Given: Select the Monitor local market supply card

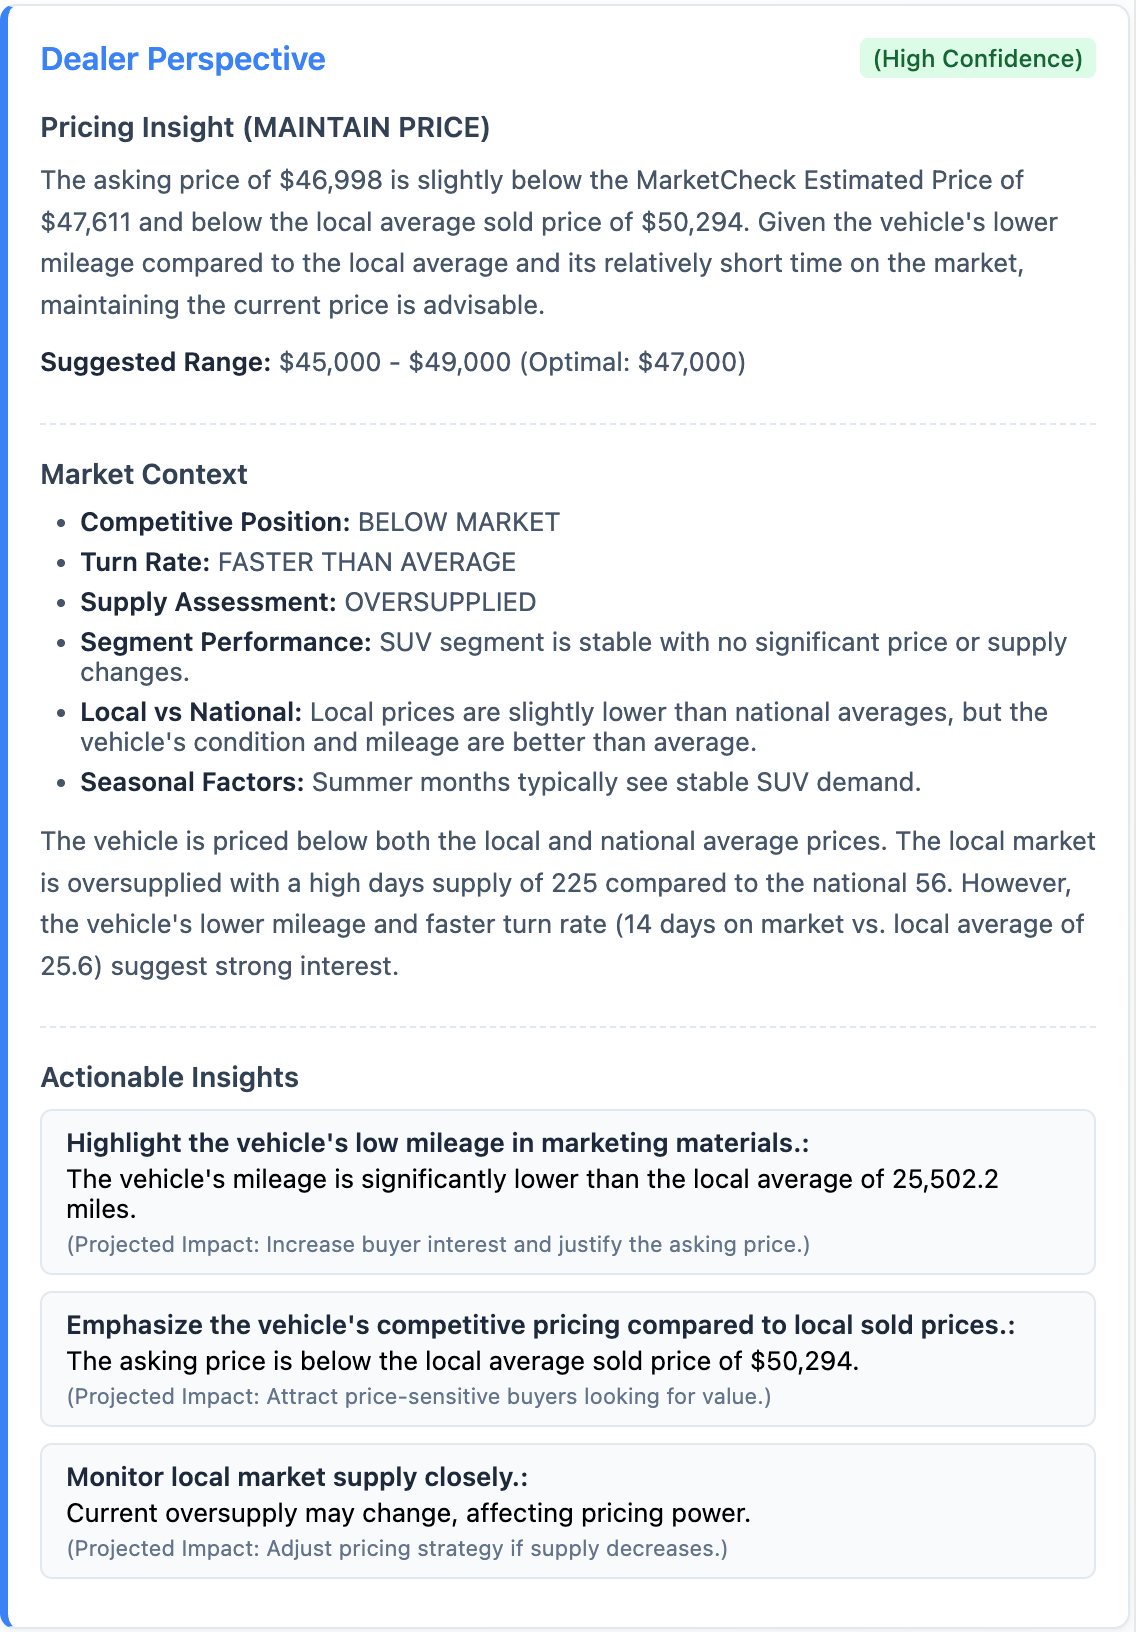Looking at the screenshot, I should point(567,1510).
